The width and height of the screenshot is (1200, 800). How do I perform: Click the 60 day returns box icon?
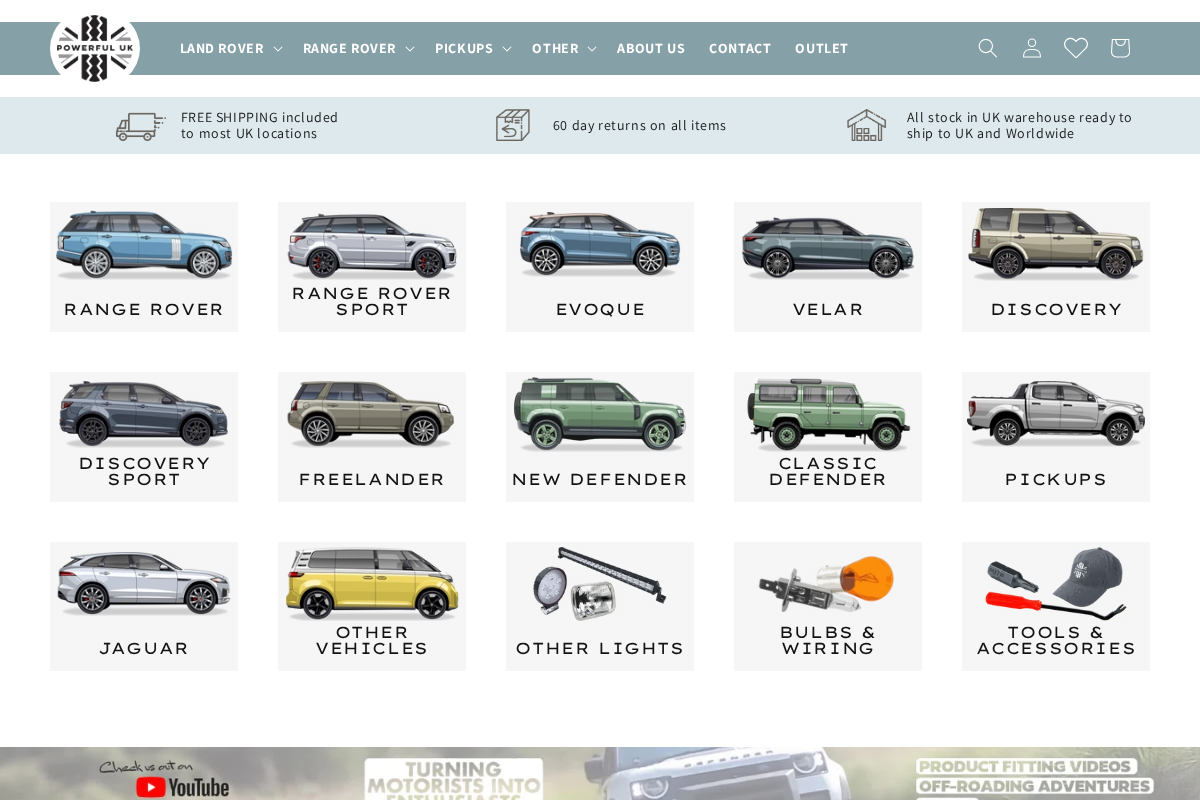point(513,125)
